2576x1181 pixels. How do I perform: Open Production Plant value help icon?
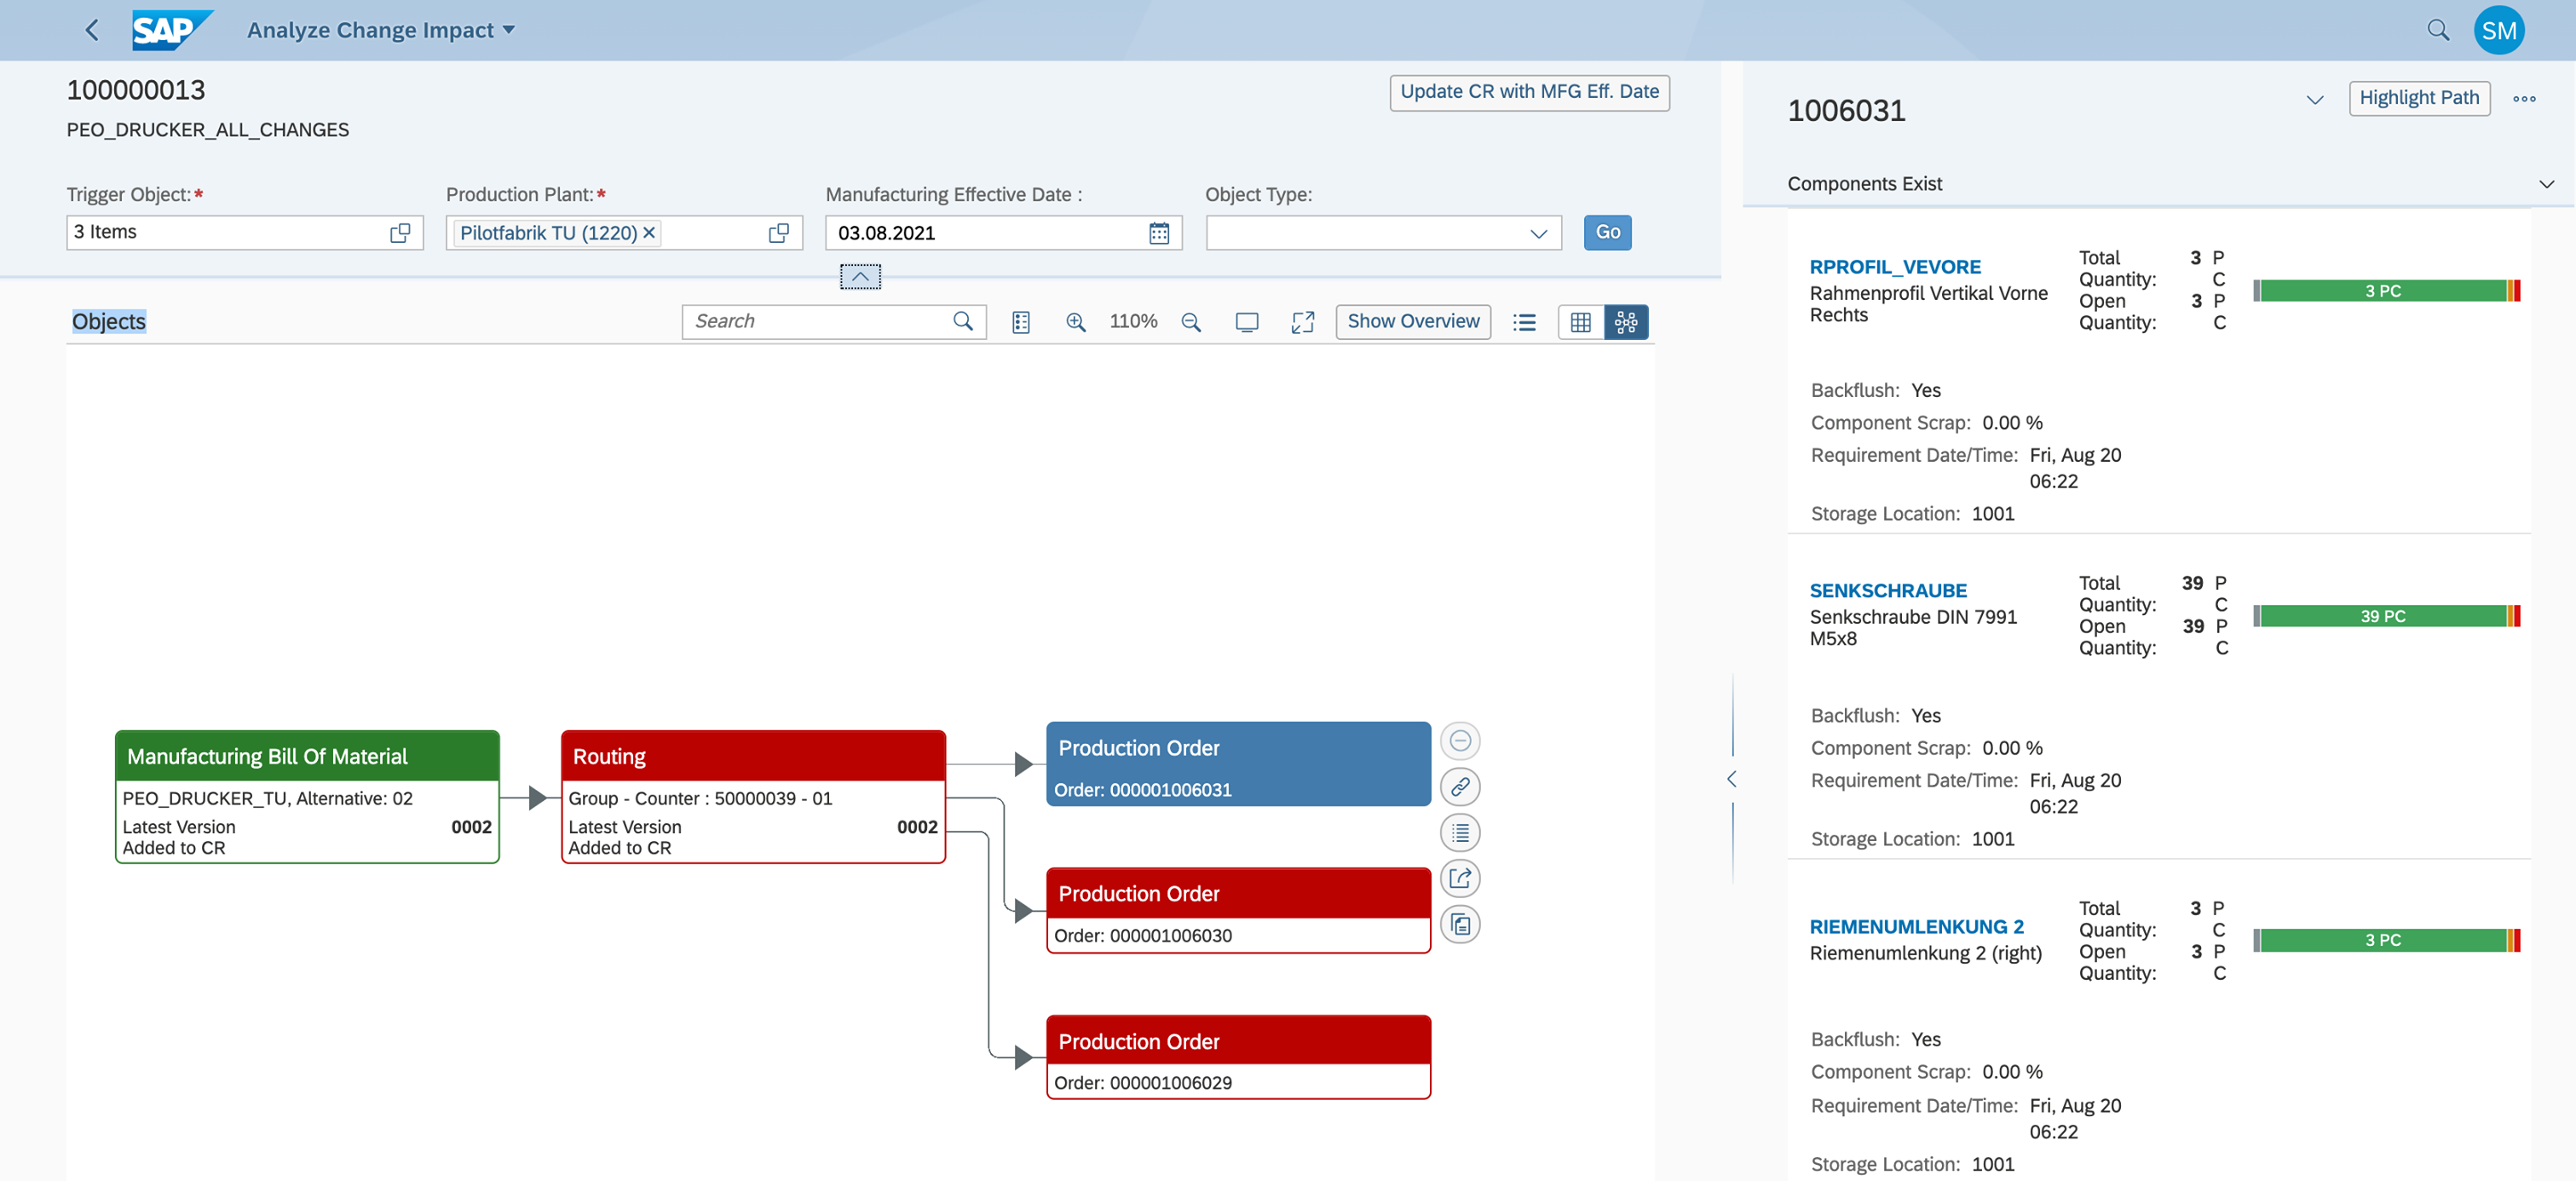click(x=779, y=233)
